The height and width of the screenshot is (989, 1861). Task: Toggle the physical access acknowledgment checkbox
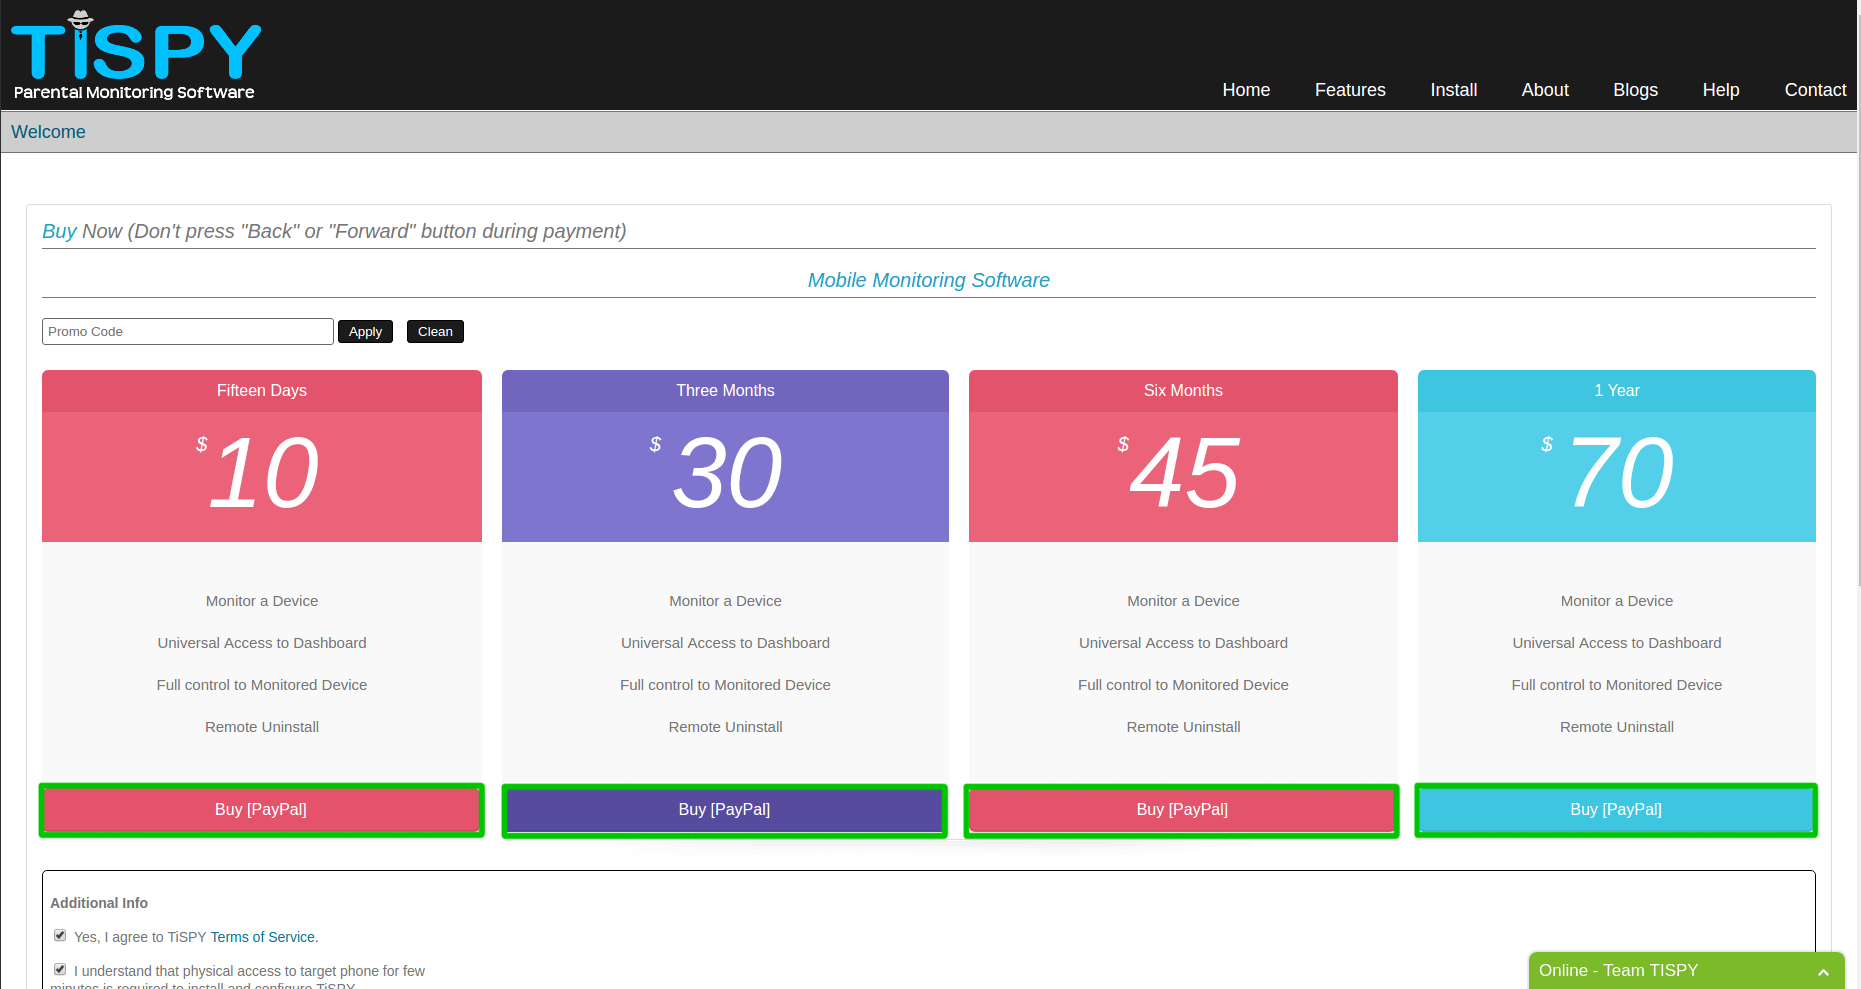(60, 970)
